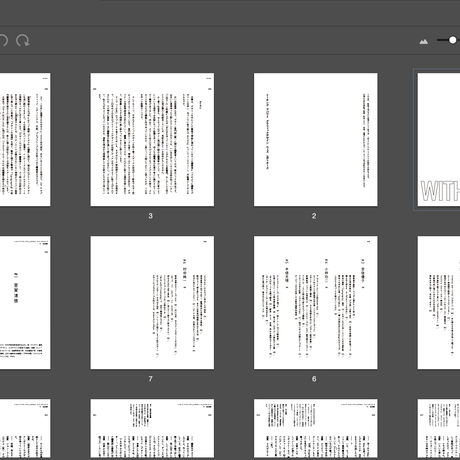Select the bottom row thumbnail below page 6
Image resolution: width=460 pixels, height=460 pixels.
click(x=316, y=428)
